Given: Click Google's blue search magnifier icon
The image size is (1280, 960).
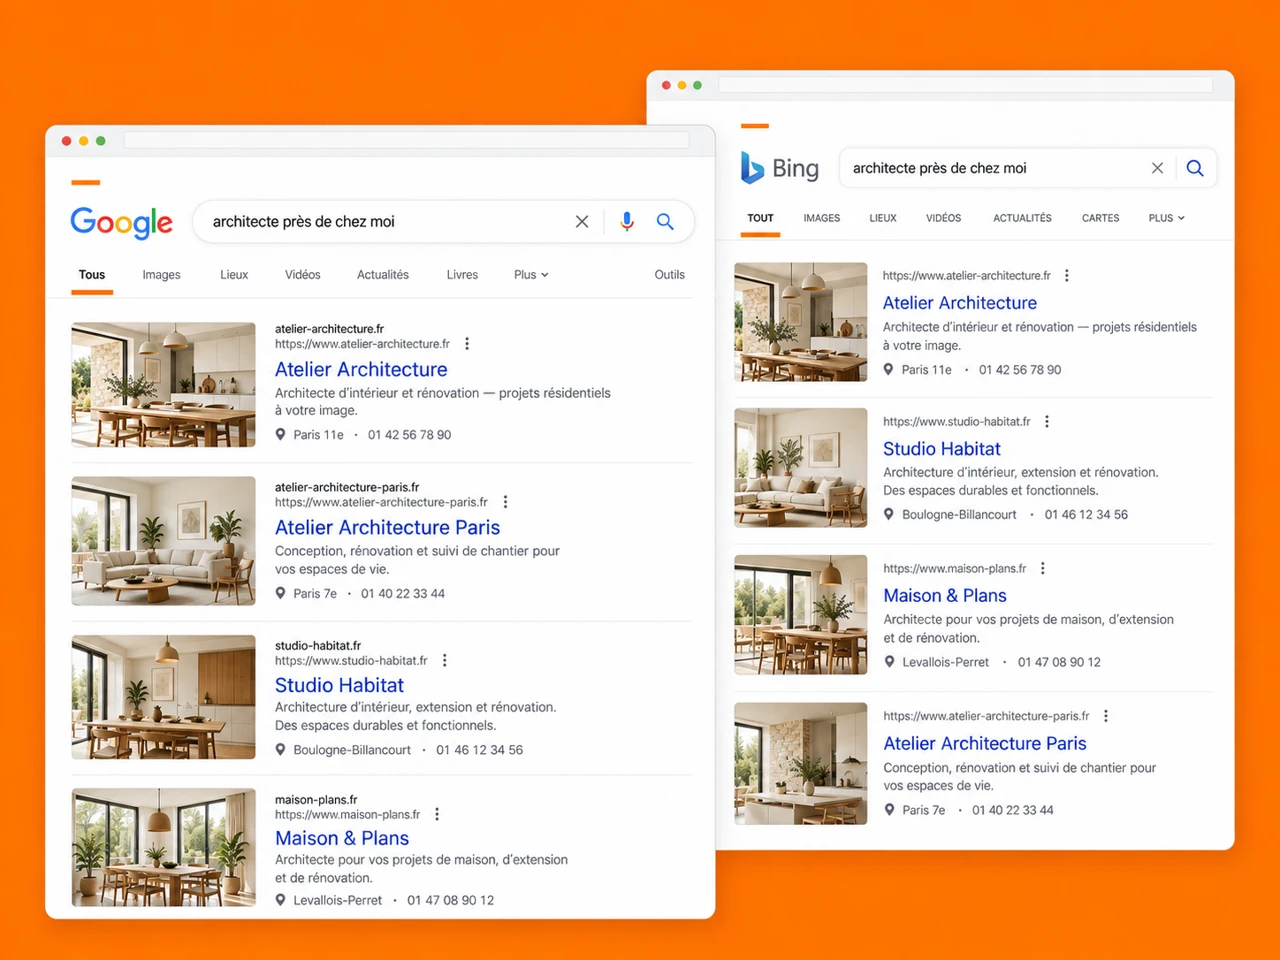Looking at the screenshot, I should [665, 222].
